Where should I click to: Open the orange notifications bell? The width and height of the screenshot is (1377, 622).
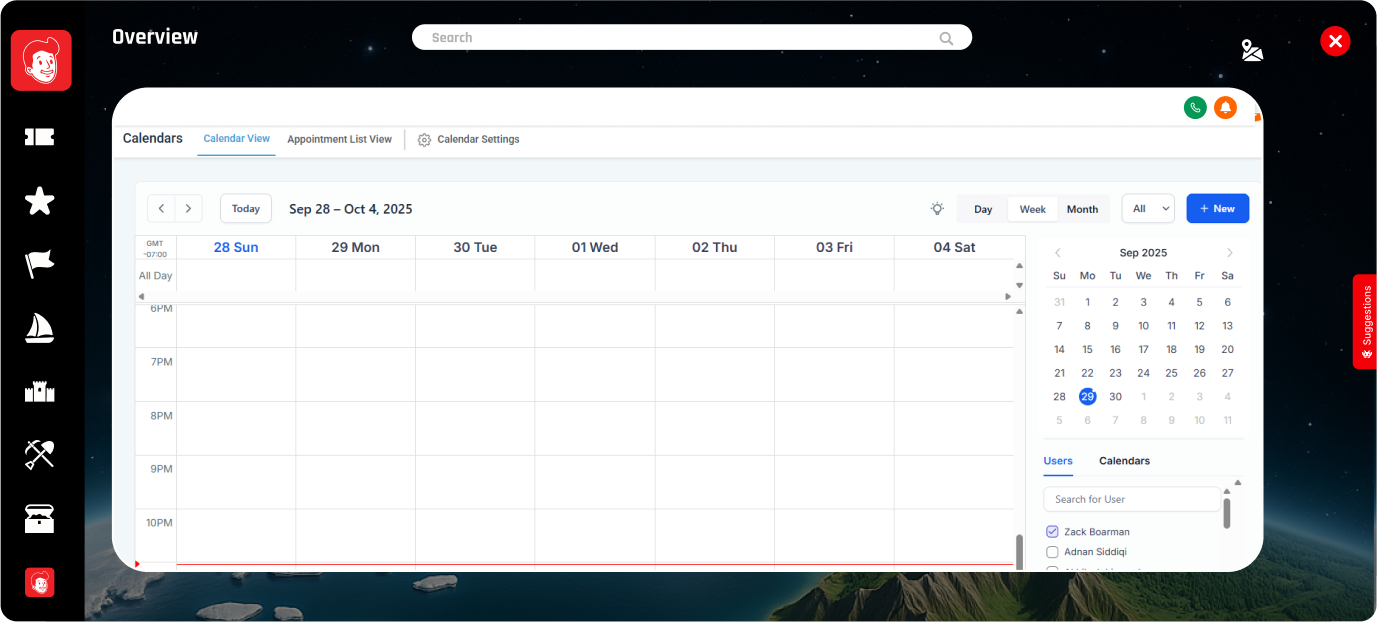click(1225, 108)
